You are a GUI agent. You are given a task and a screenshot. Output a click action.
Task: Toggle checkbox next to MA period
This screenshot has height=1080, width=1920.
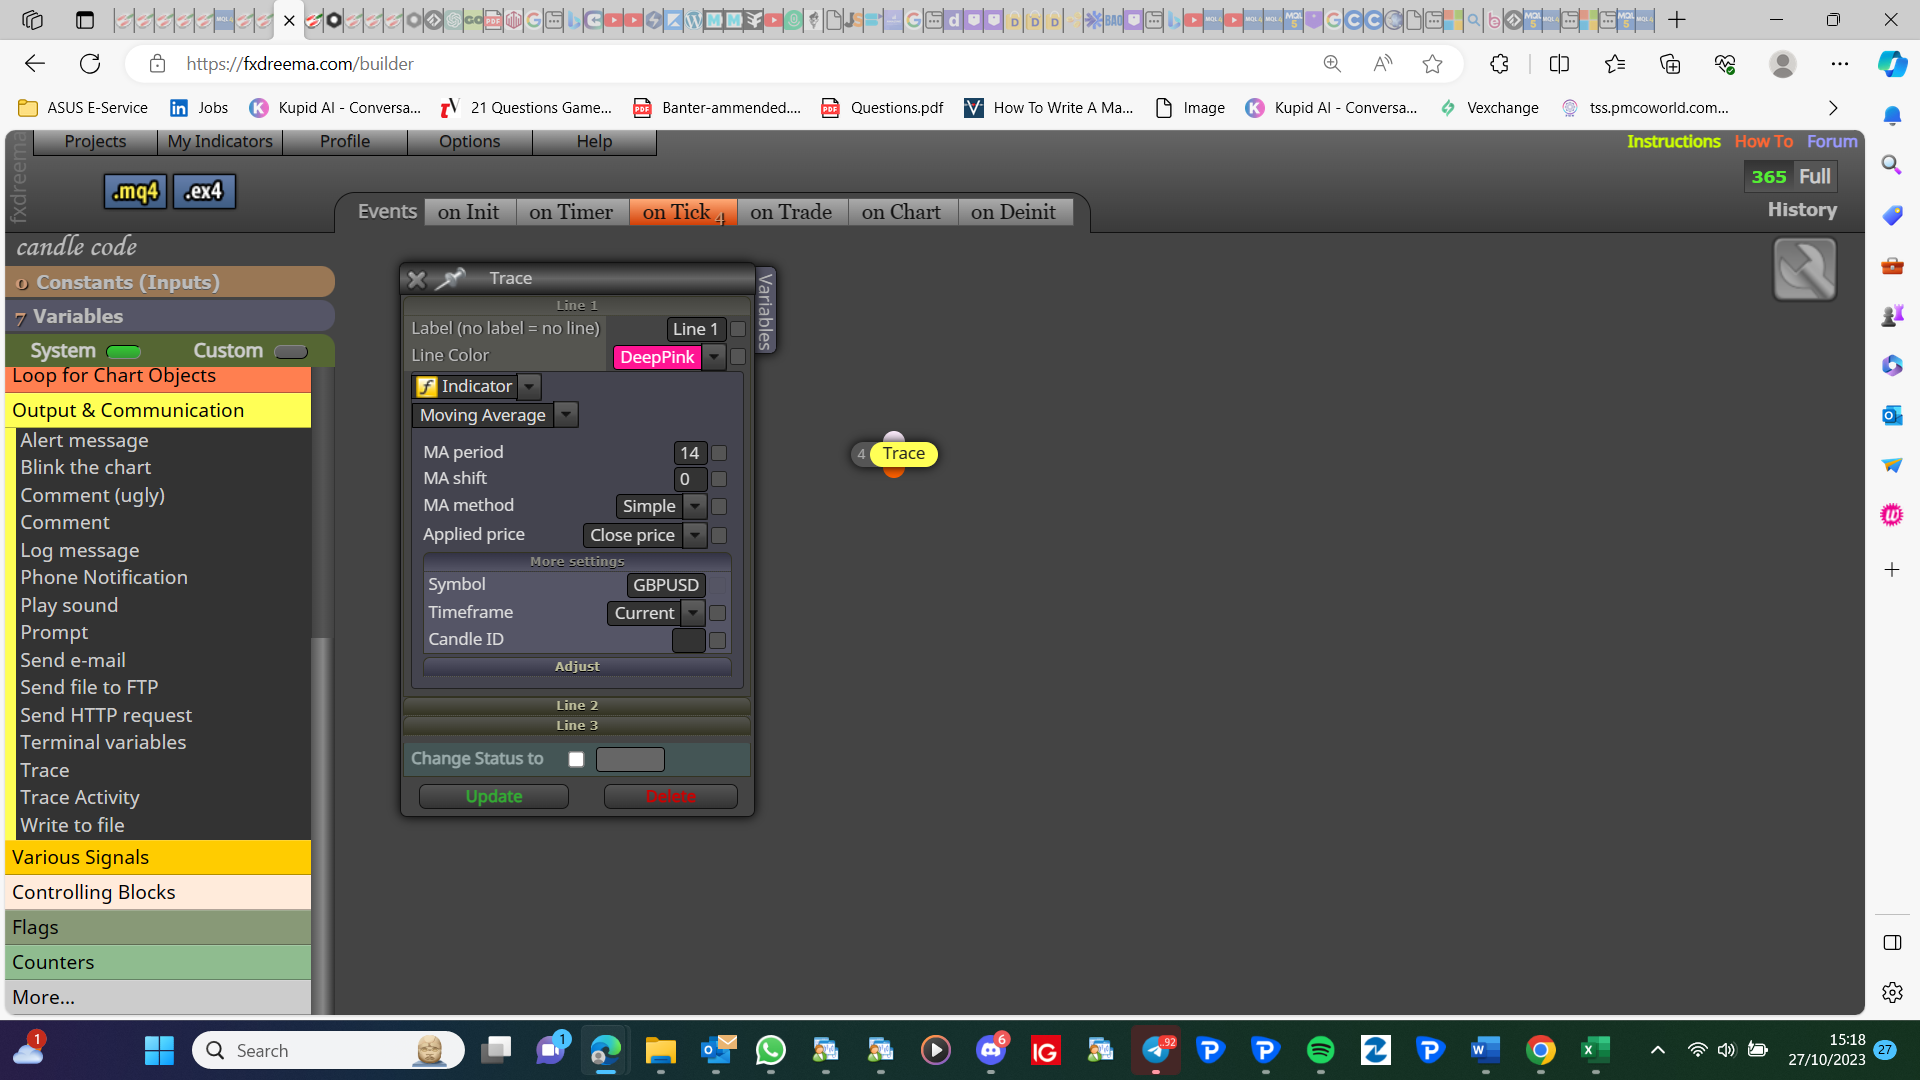(x=719, y=453)
